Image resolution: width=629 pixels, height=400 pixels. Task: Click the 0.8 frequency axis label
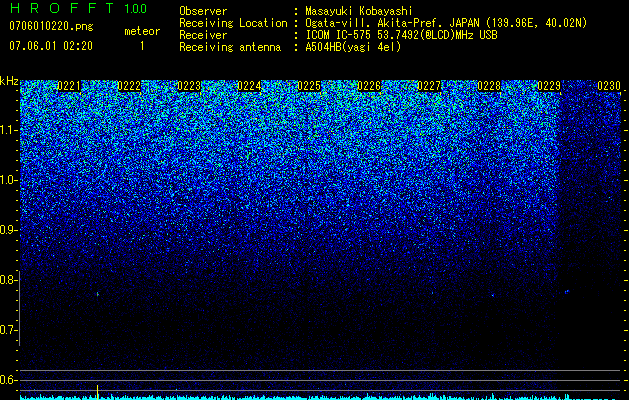click(8, 280)
